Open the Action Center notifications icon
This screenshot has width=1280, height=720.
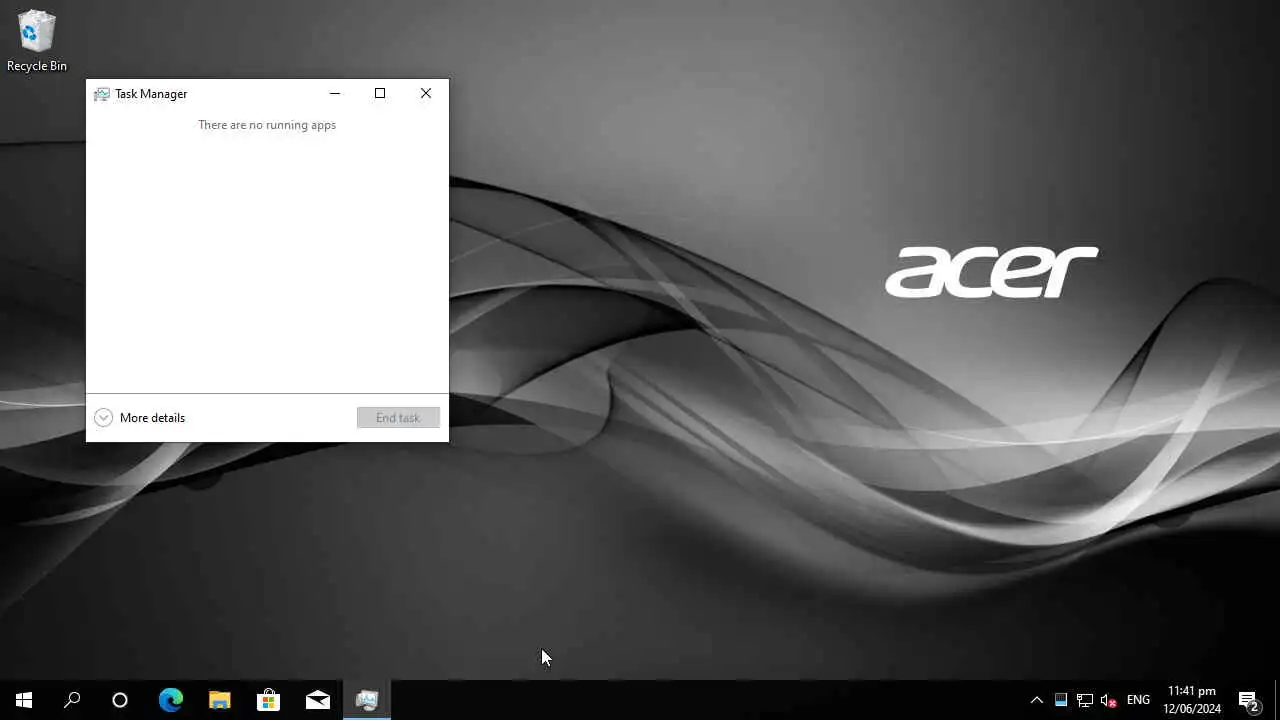[x=1248, y=700]
